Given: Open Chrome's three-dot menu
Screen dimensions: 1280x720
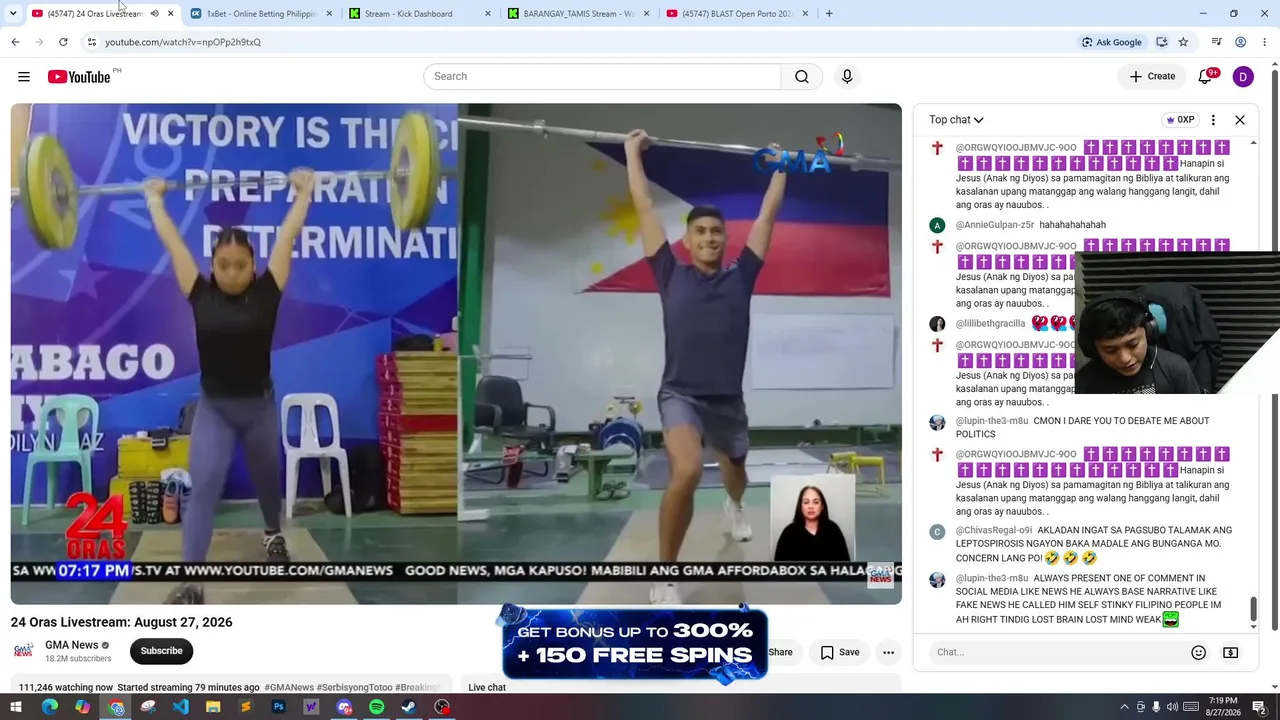Looking at the screenshot, I should [x=1265, y=42].
